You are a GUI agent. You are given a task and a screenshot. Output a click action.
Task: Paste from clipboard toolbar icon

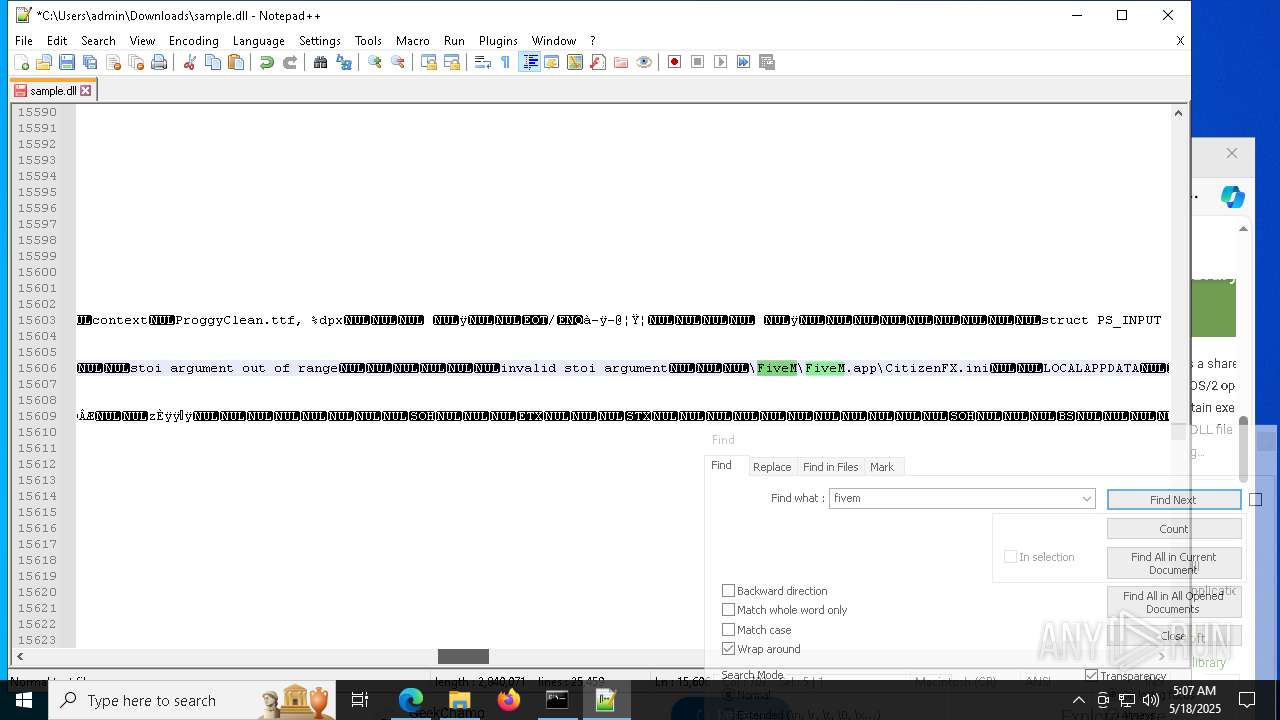pos(236,62)
